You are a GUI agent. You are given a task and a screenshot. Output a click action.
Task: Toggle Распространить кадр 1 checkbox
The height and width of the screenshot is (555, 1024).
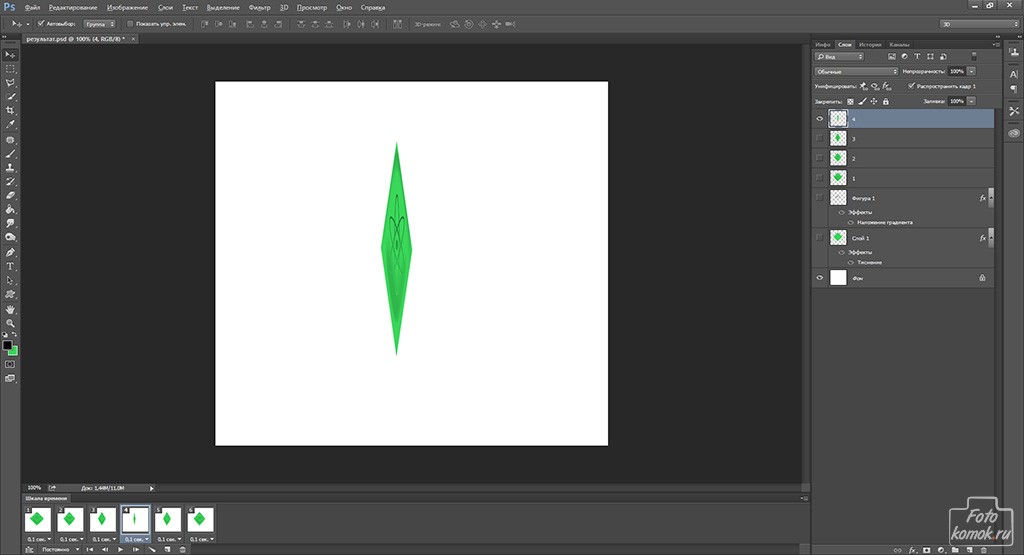[911, 86]
